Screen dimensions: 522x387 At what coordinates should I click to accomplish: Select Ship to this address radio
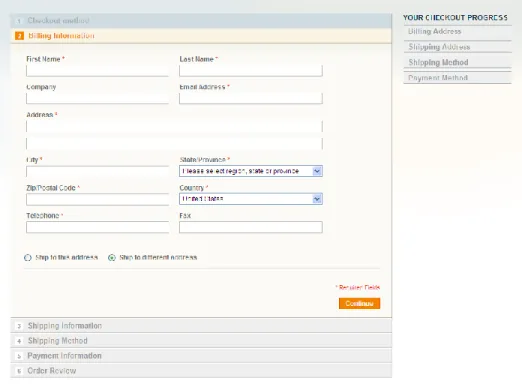tap(28, 257)
